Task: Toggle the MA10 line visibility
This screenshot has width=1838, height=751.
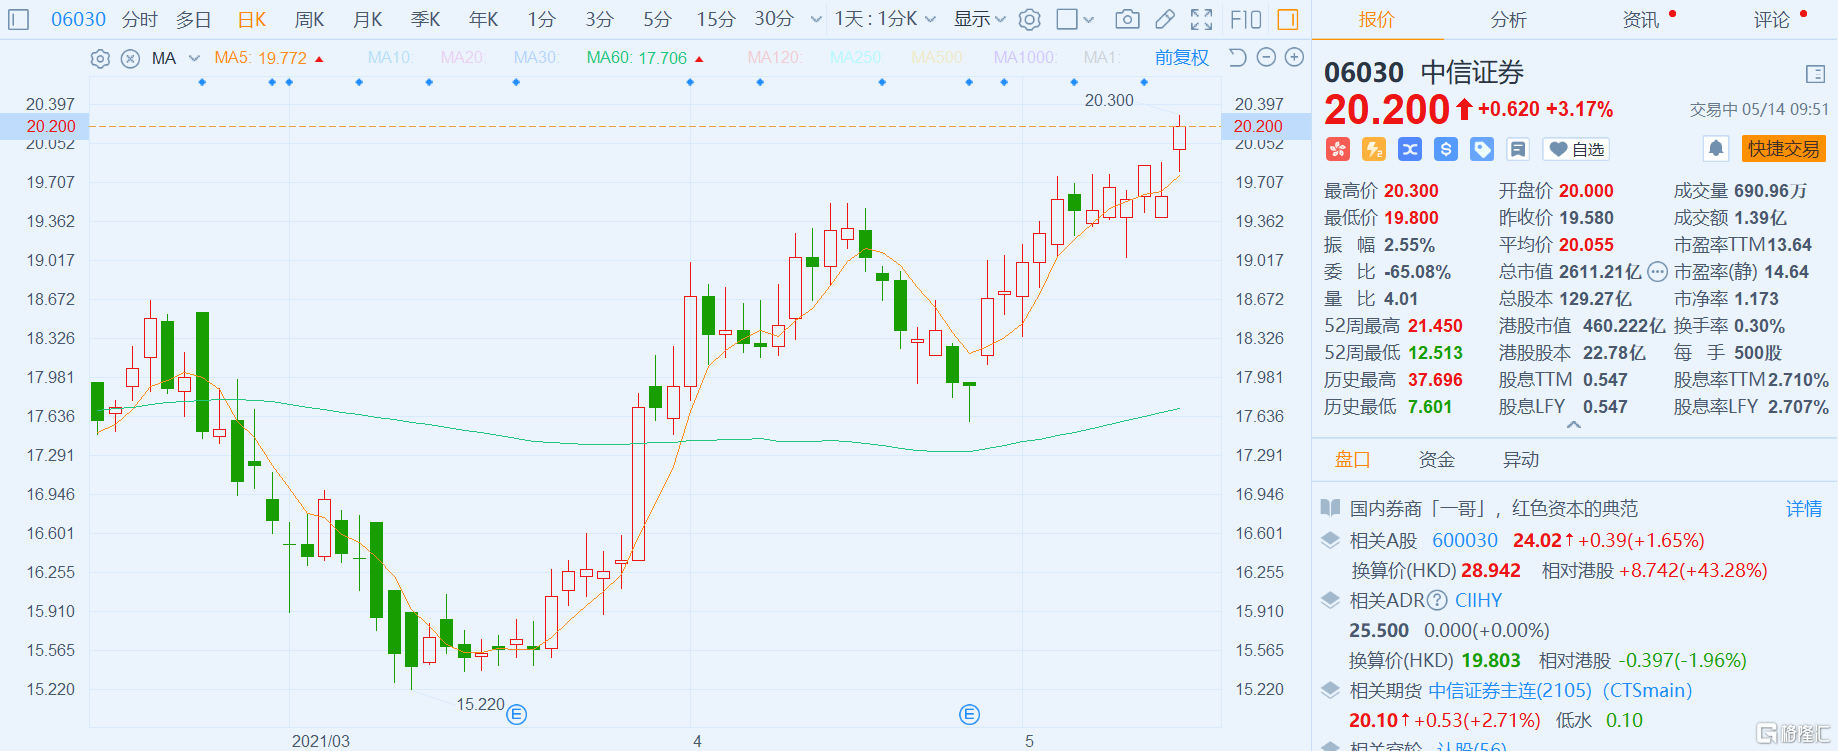Action: pyautogui.click(x=389, y=58)
